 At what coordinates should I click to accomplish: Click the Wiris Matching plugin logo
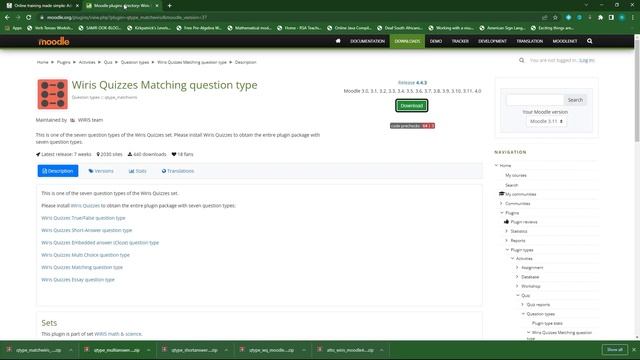(x=53, y=94)
